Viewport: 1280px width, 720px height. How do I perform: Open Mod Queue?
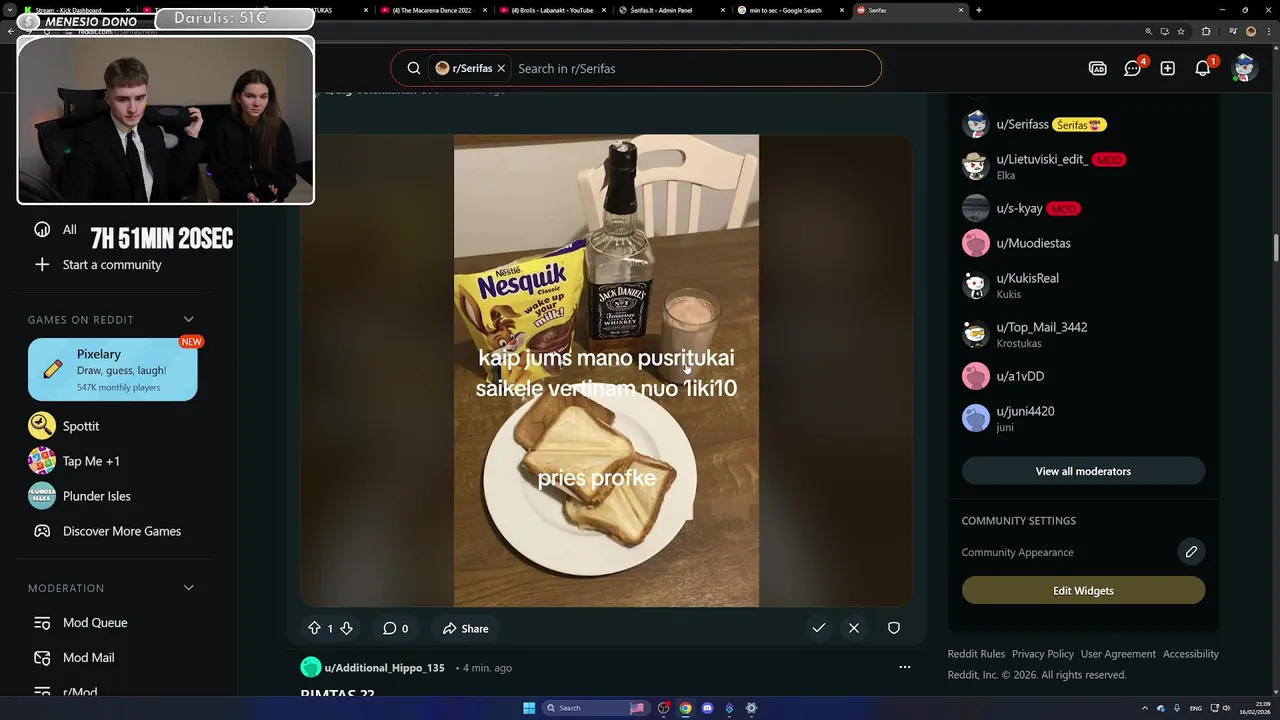click(95, 623)
